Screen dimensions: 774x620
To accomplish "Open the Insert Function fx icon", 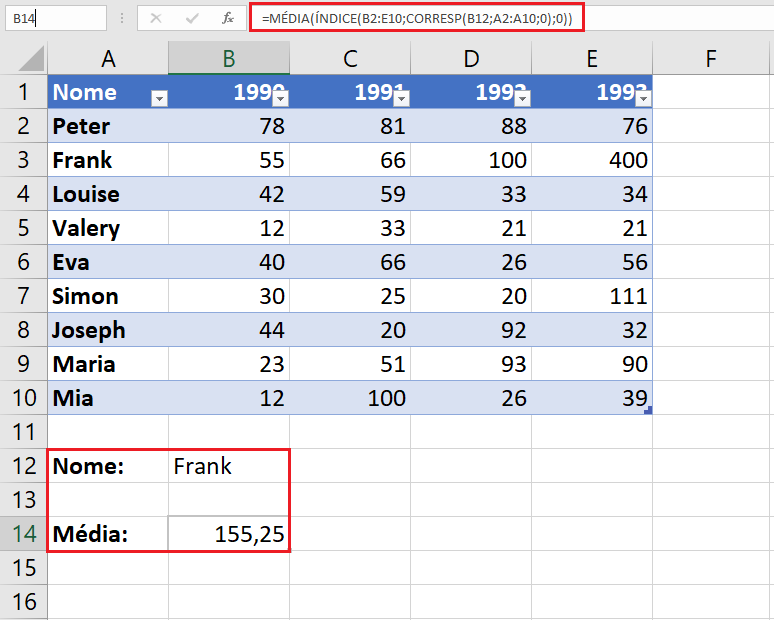I will pyautogui.click(x=228, y=19).
